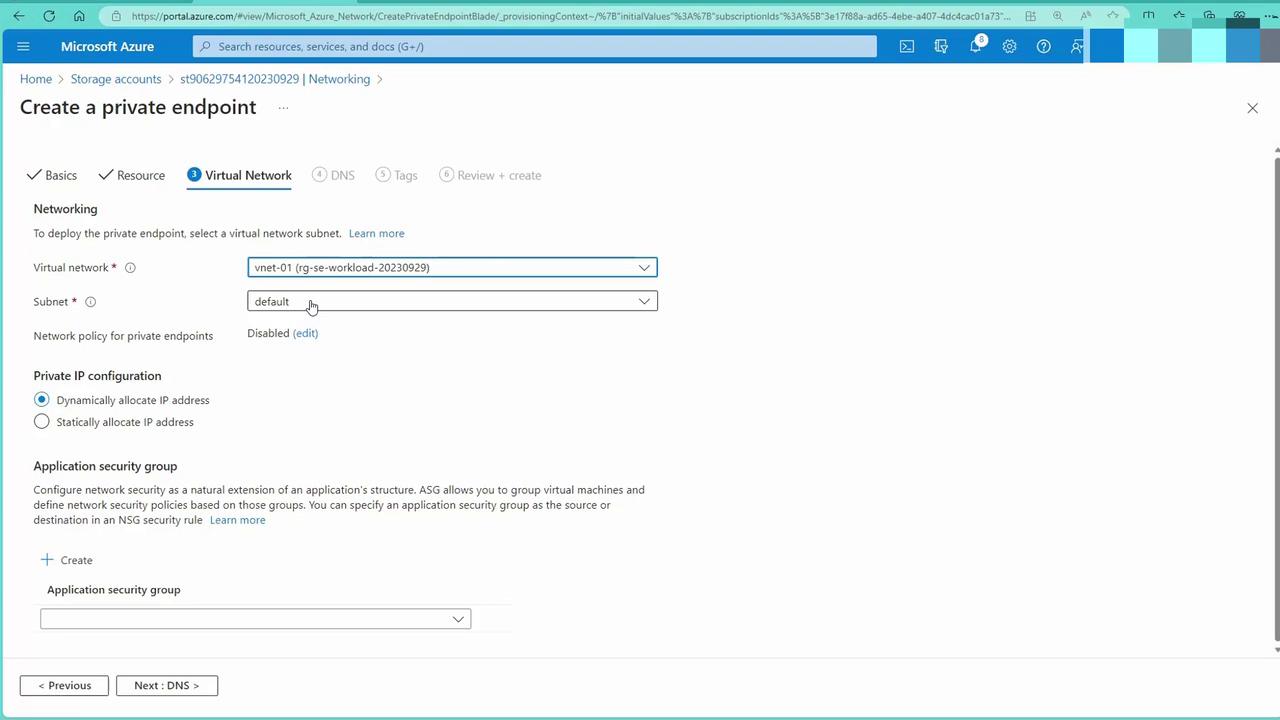1280x720 pixels.
Task: Go to the browser home page
Action: (79, 16)
